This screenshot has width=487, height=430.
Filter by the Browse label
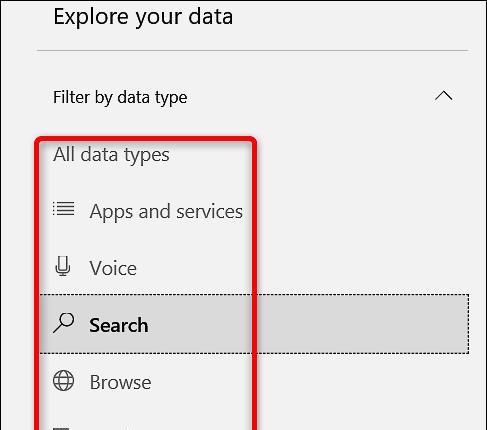120,382
